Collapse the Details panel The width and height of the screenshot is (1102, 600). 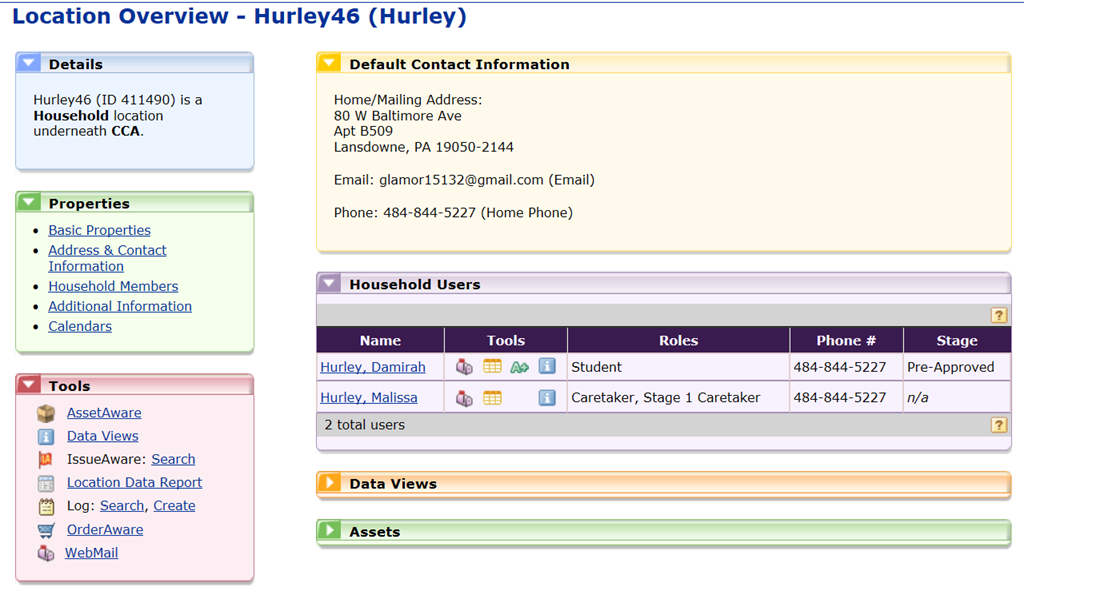(x=30, y=64)
